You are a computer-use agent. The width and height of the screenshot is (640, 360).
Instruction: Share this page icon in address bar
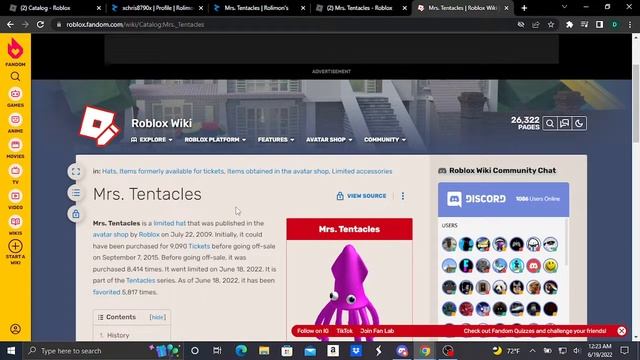[x=536, y=24]
